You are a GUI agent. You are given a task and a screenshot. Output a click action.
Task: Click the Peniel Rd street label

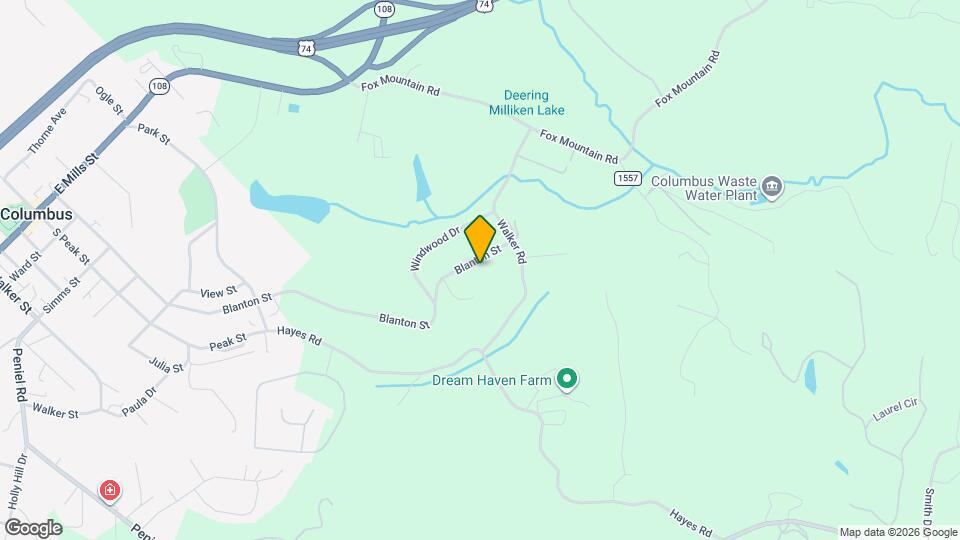point(20,375)
